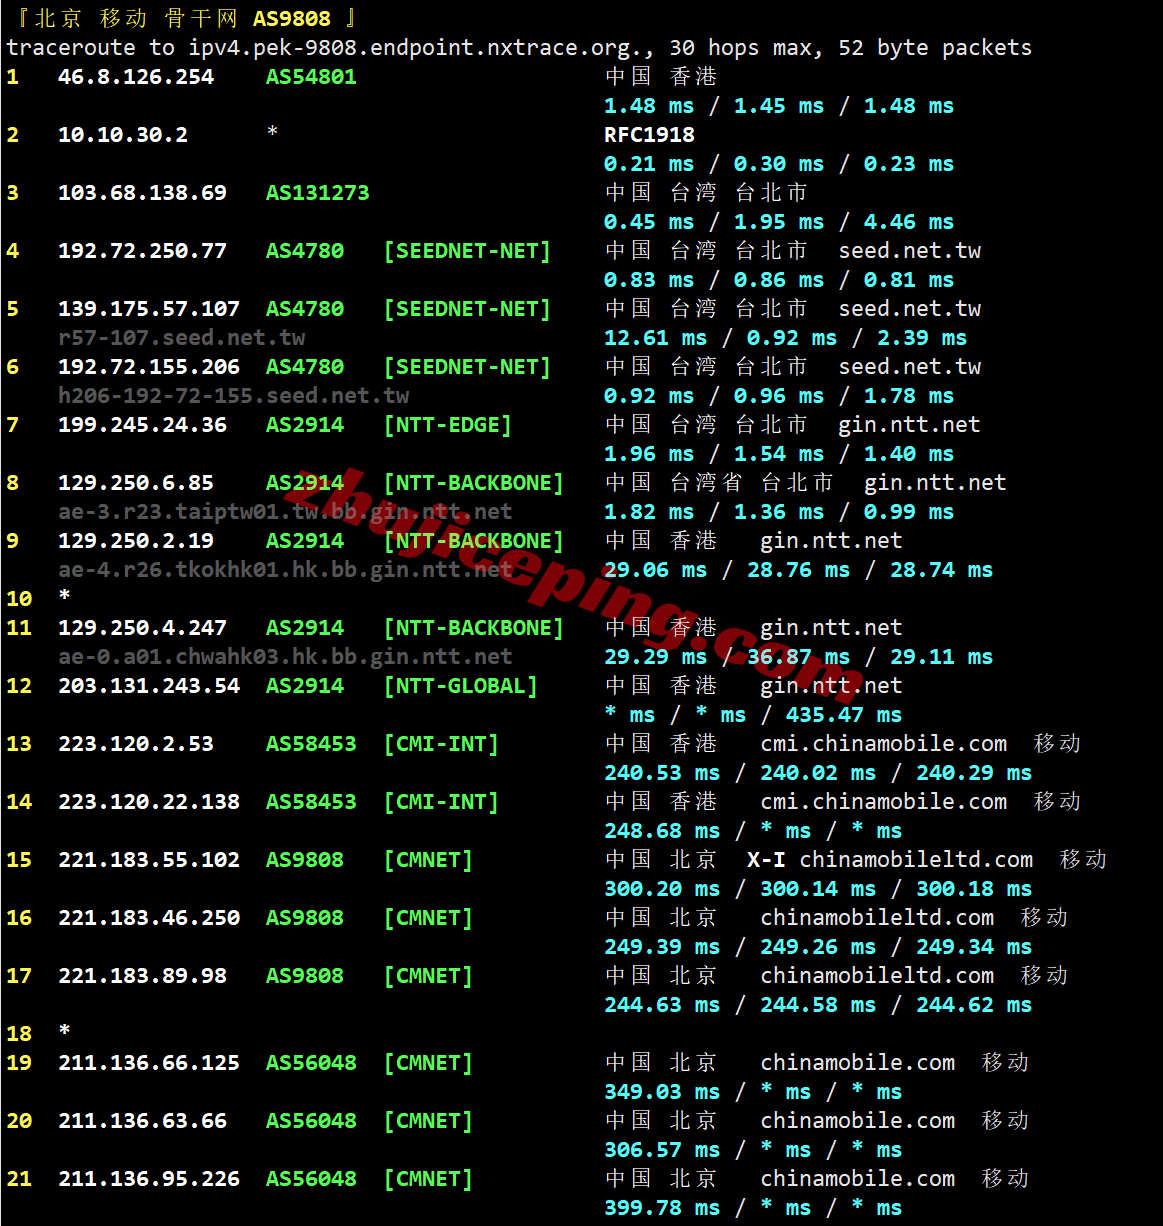The width and height of the screenshot is (1163, 1226).
Task: Click the 306.57 ms latency value
Action: coord(662,1150)
